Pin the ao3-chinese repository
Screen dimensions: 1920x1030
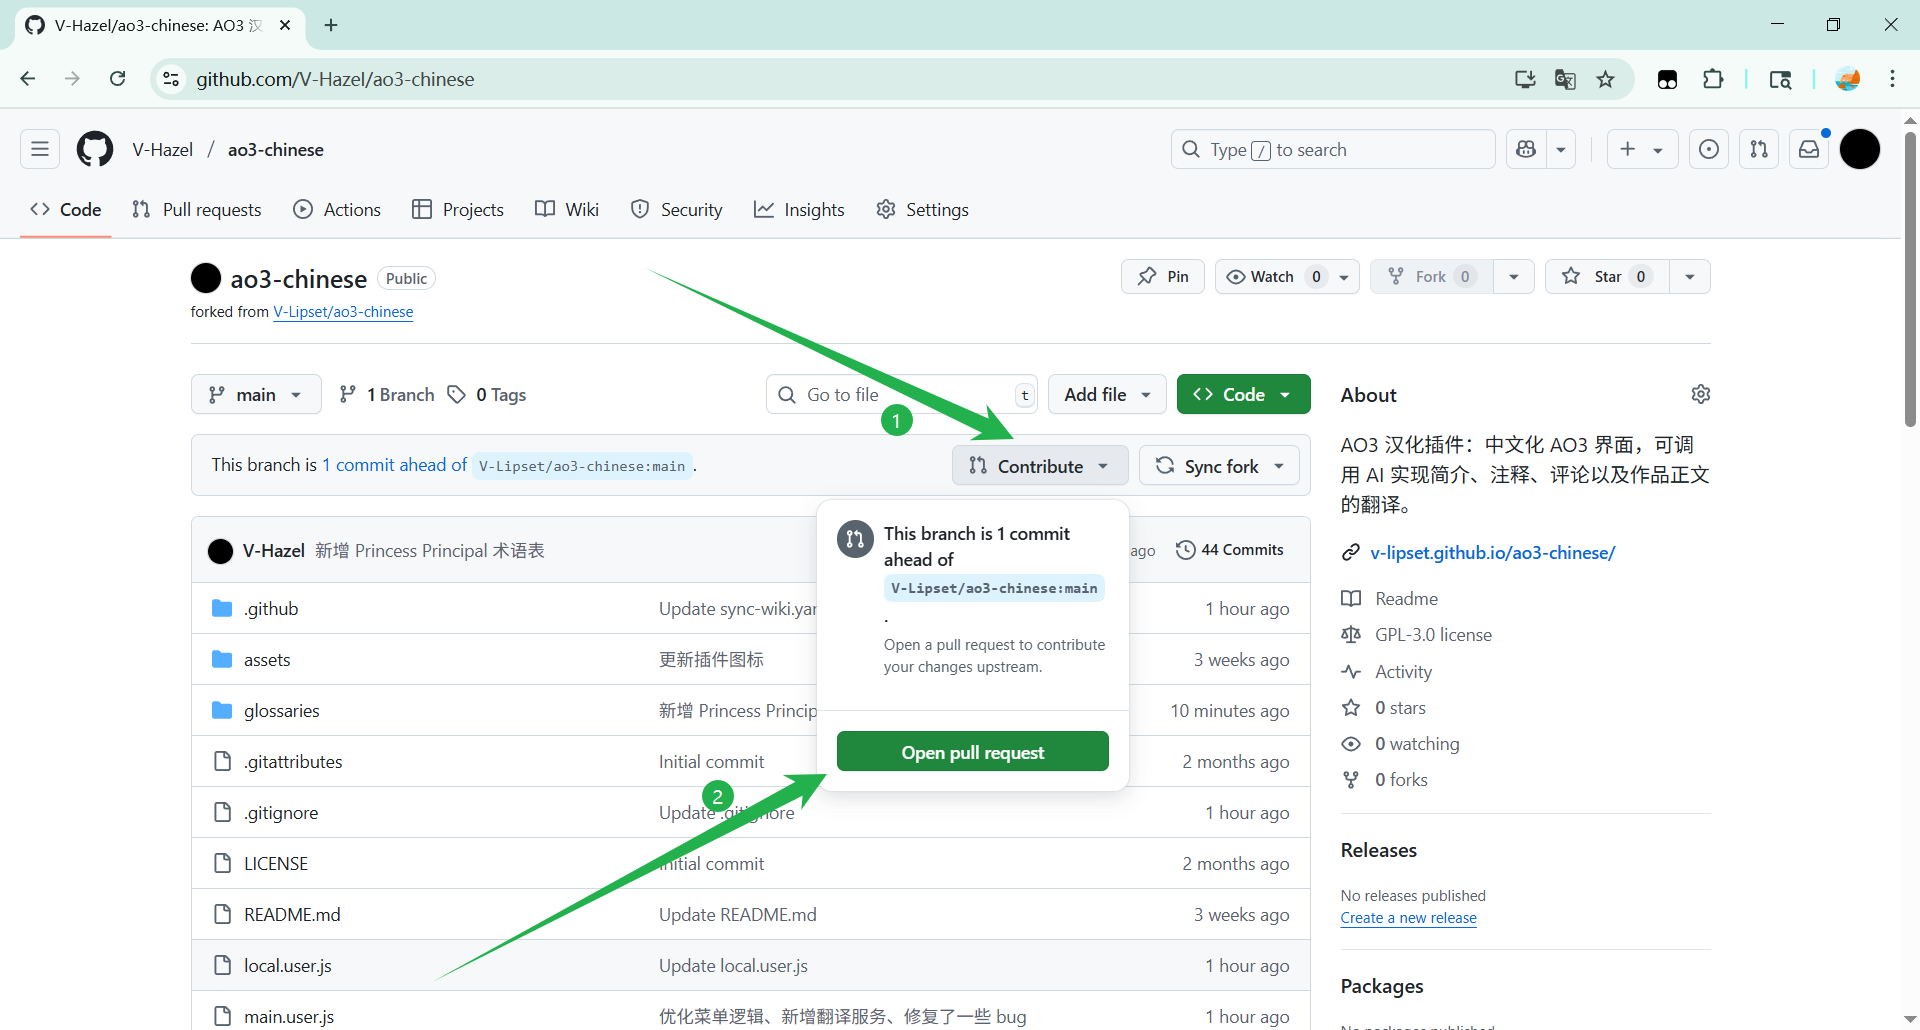coord(1163,277)
